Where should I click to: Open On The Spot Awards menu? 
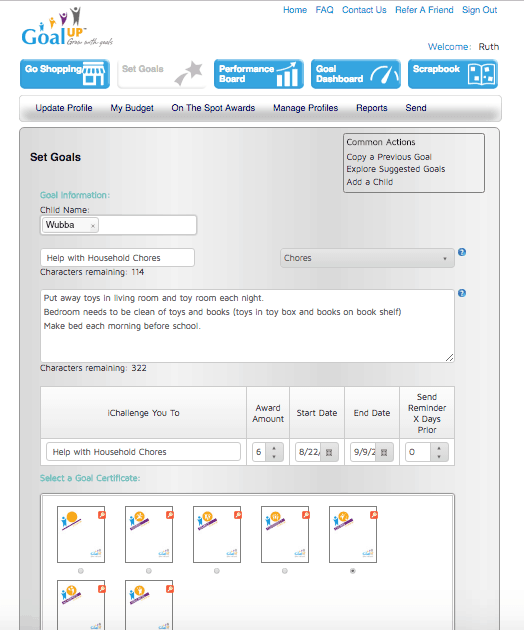point(213,108)
